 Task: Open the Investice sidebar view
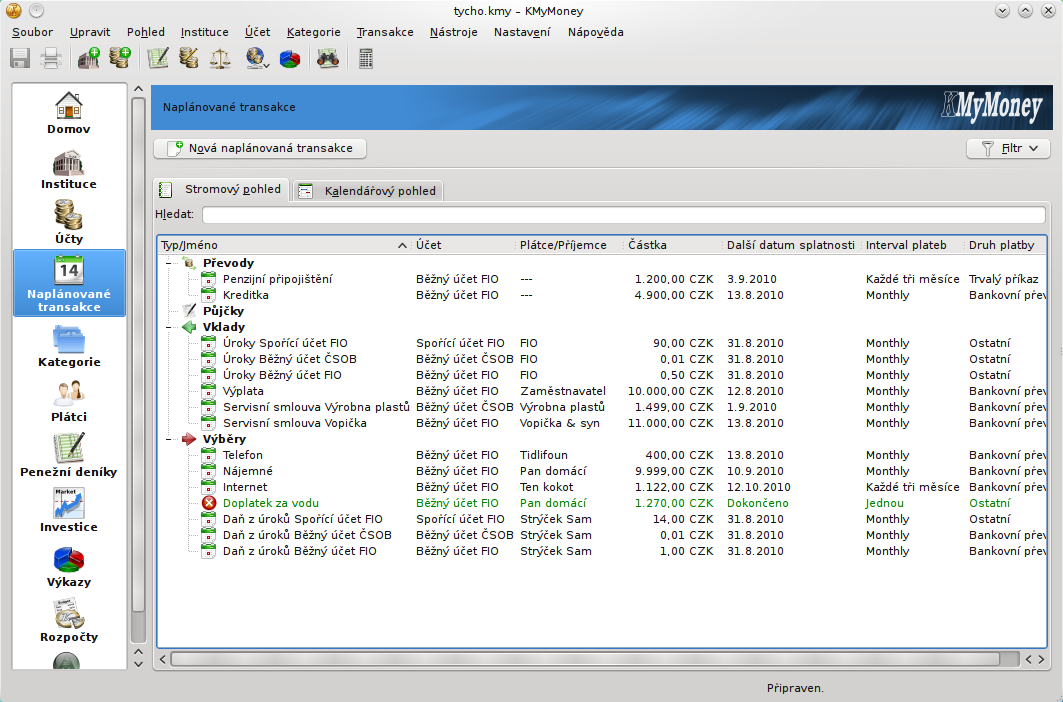68,511
